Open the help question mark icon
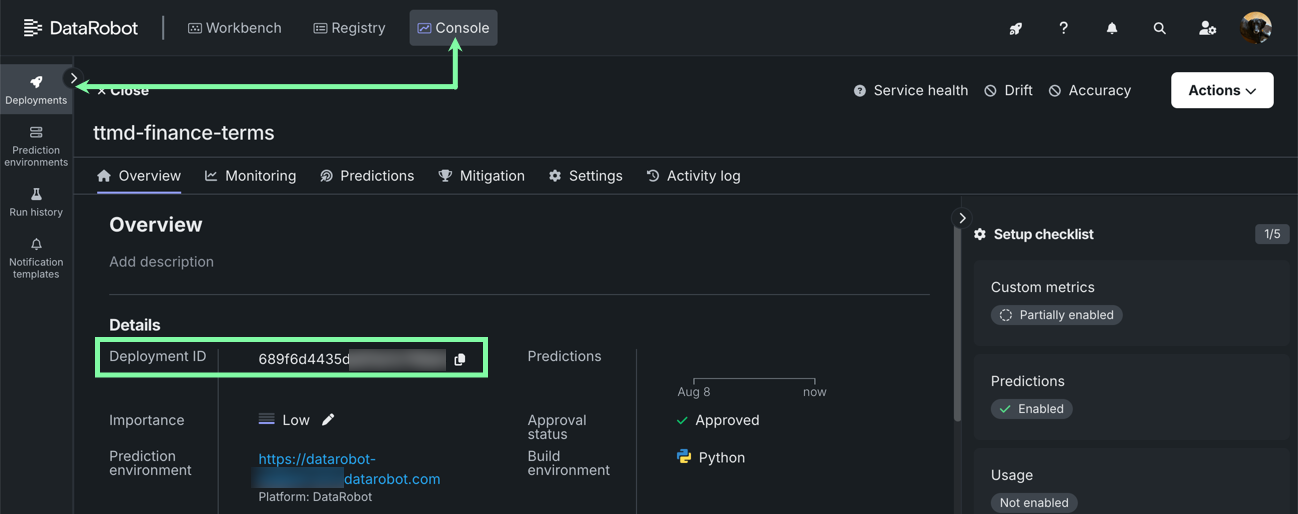Screen dimensions: 1298x514 click(x=1063, y=28)
